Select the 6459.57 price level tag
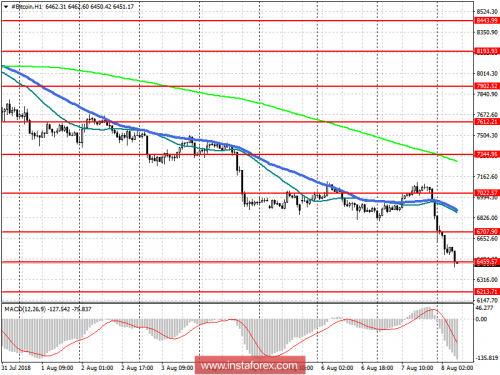The image size is (500, 375). click(x=487, y=262)
